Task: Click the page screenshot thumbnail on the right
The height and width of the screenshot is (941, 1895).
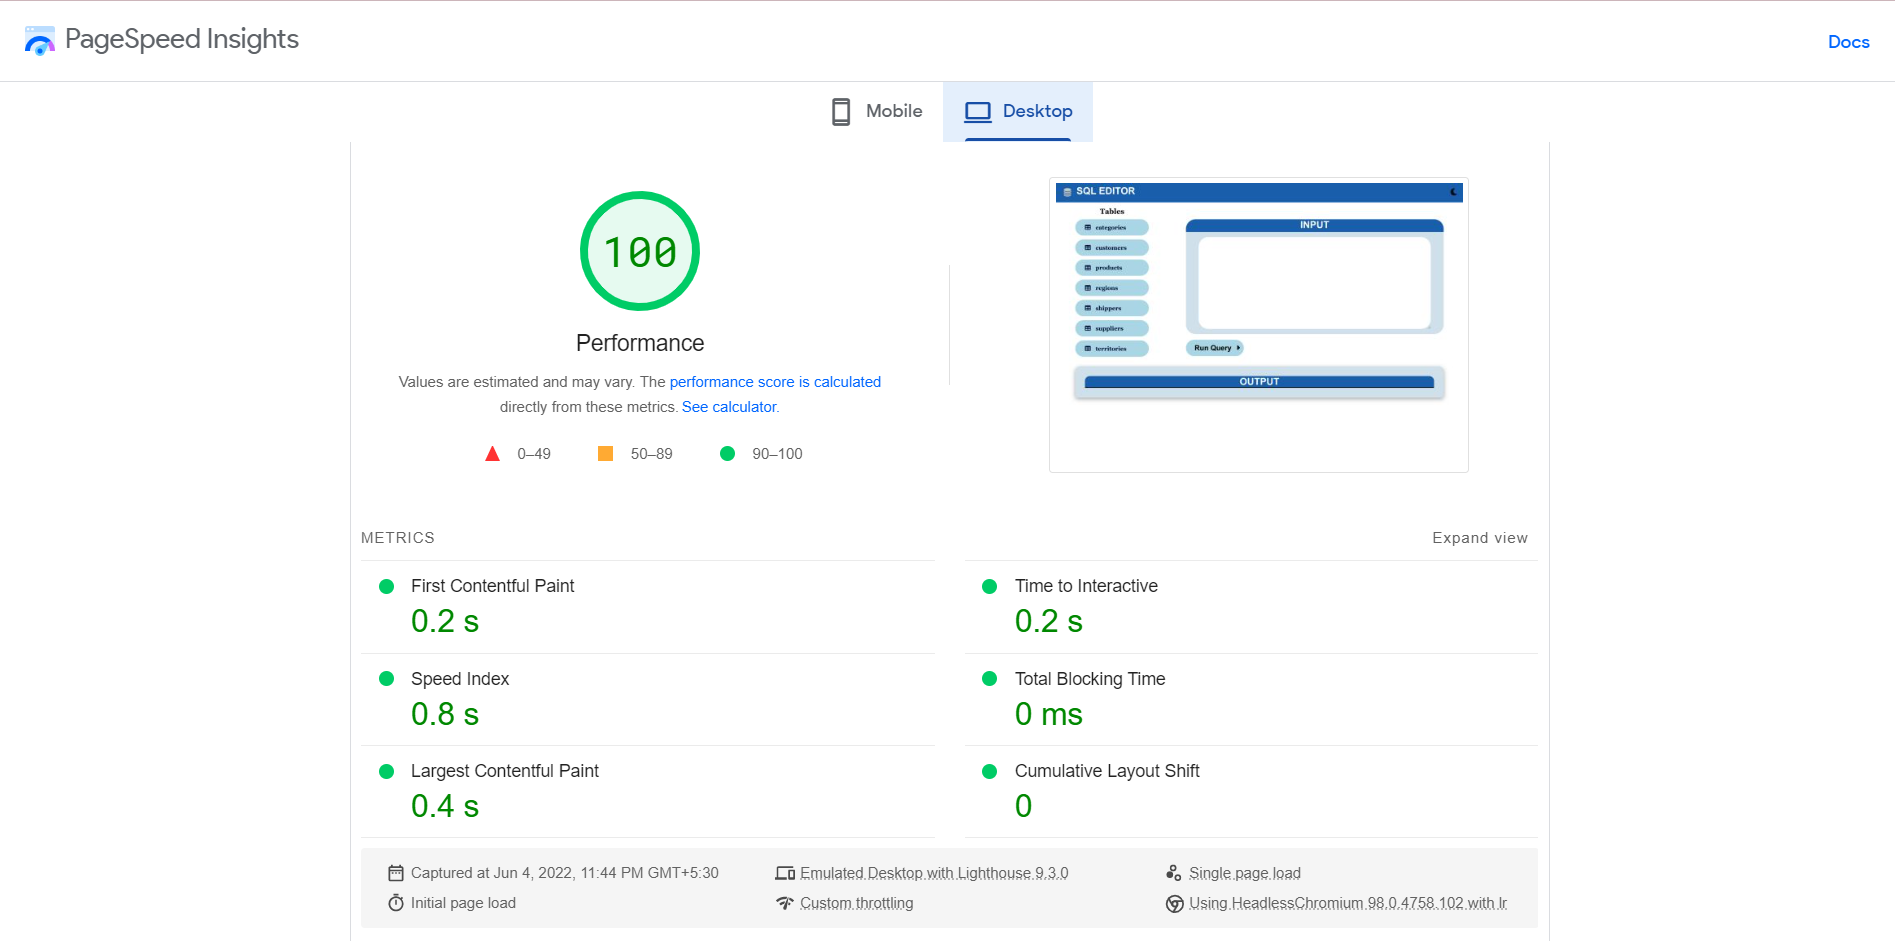Action: click(x=1258, y=325)
